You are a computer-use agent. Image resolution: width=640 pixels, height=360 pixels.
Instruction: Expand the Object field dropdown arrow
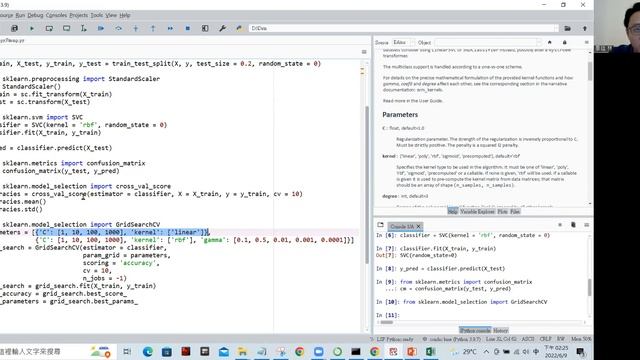[x=539, y=42]
